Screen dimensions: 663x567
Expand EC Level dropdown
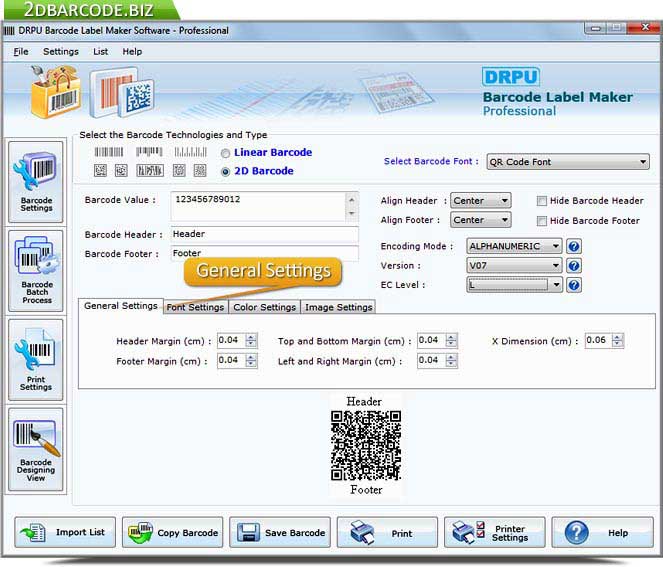click(x=514, y=285)
